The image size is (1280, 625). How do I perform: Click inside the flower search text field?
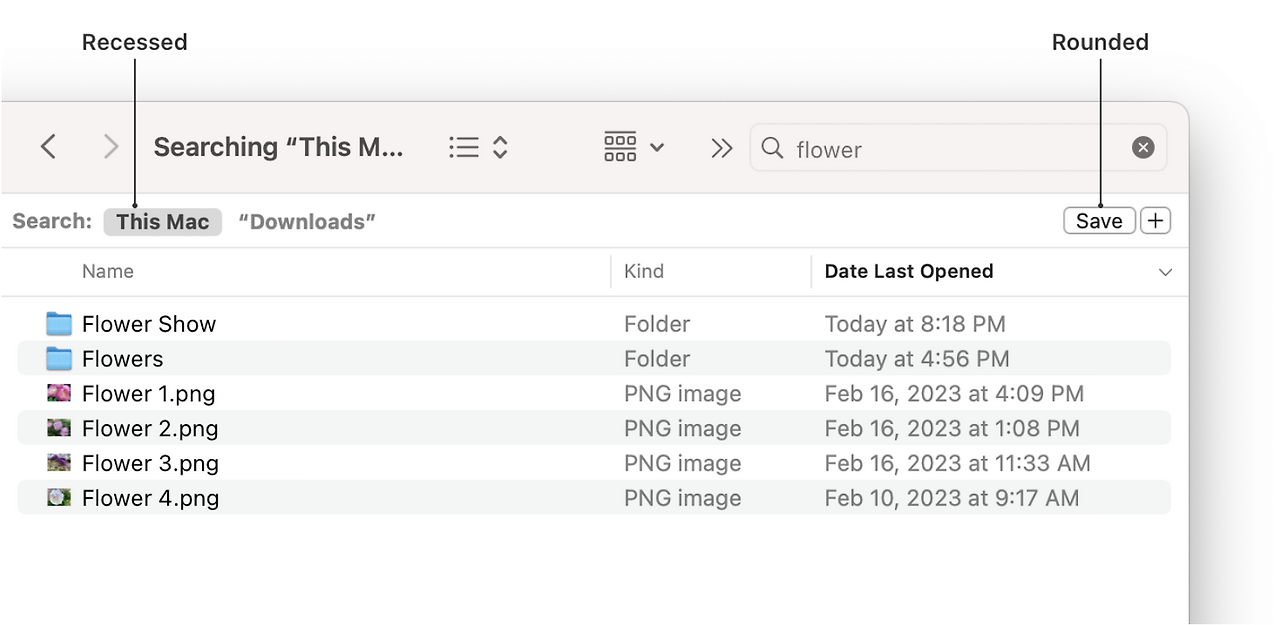[x=950, y=149]
